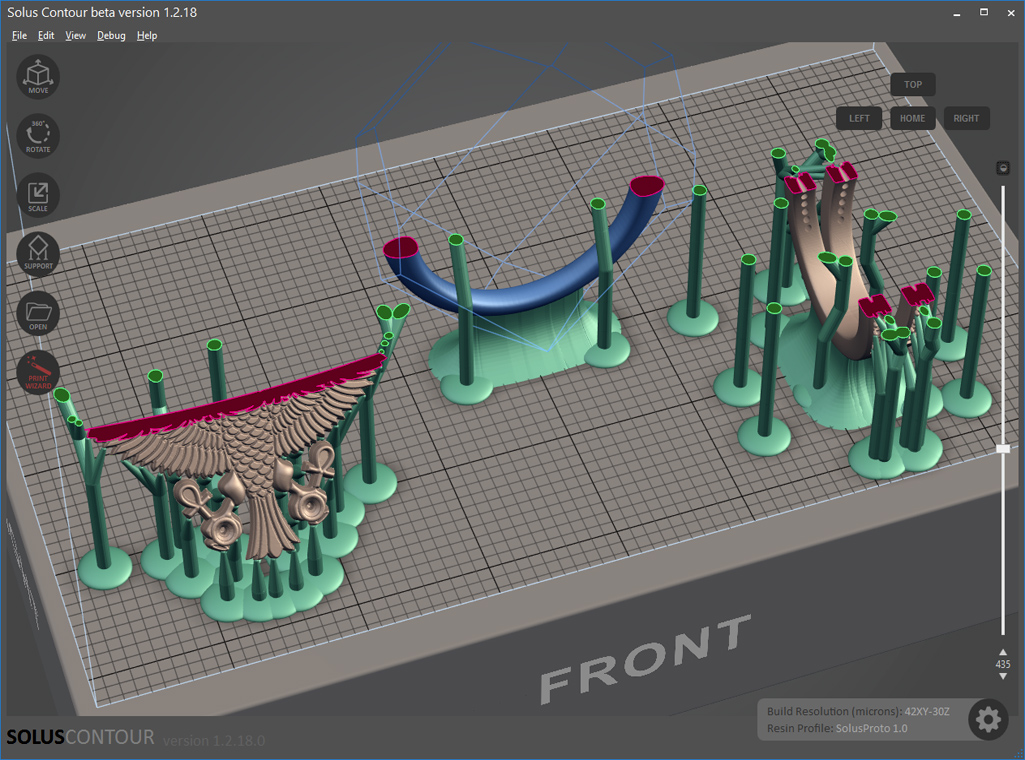Minimize the Solus Contour window
This screenshot has width=1025, height=760.
(x=956, y=12)
